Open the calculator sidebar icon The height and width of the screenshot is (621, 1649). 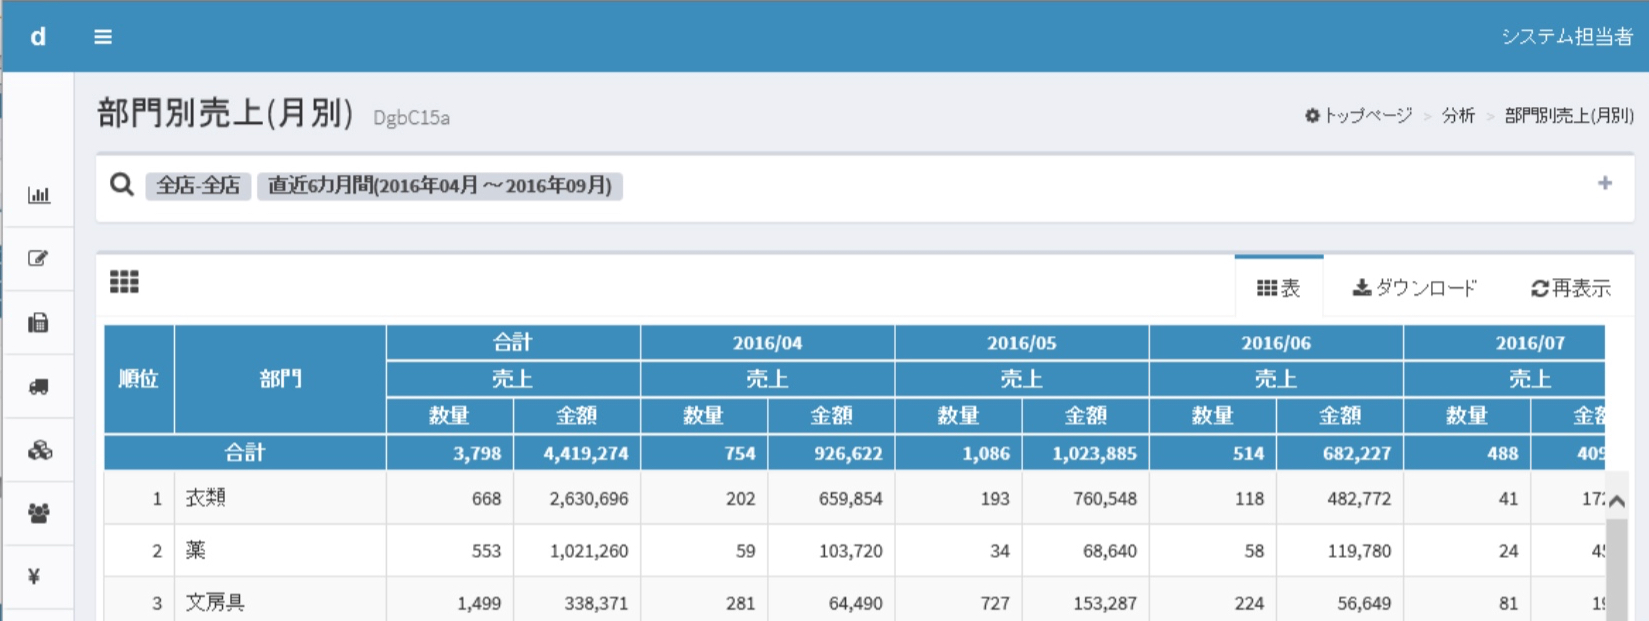[39, 322]
